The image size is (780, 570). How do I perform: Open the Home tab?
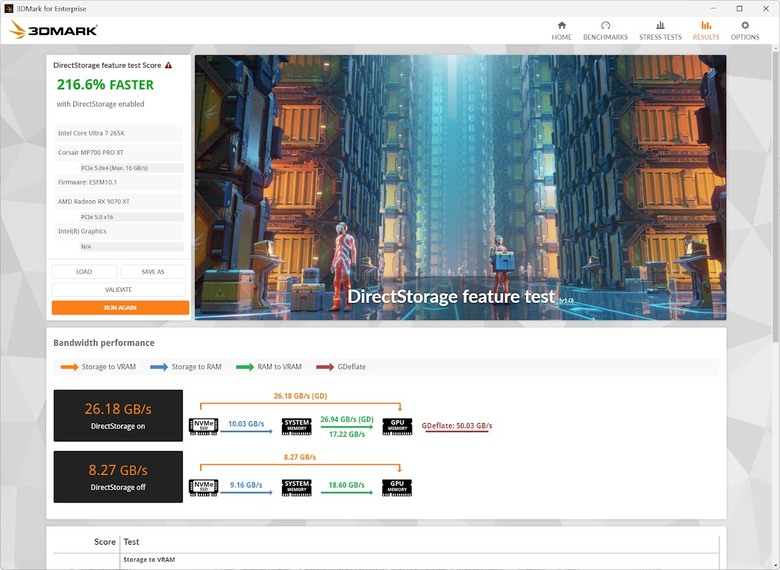tap(561, 31)
